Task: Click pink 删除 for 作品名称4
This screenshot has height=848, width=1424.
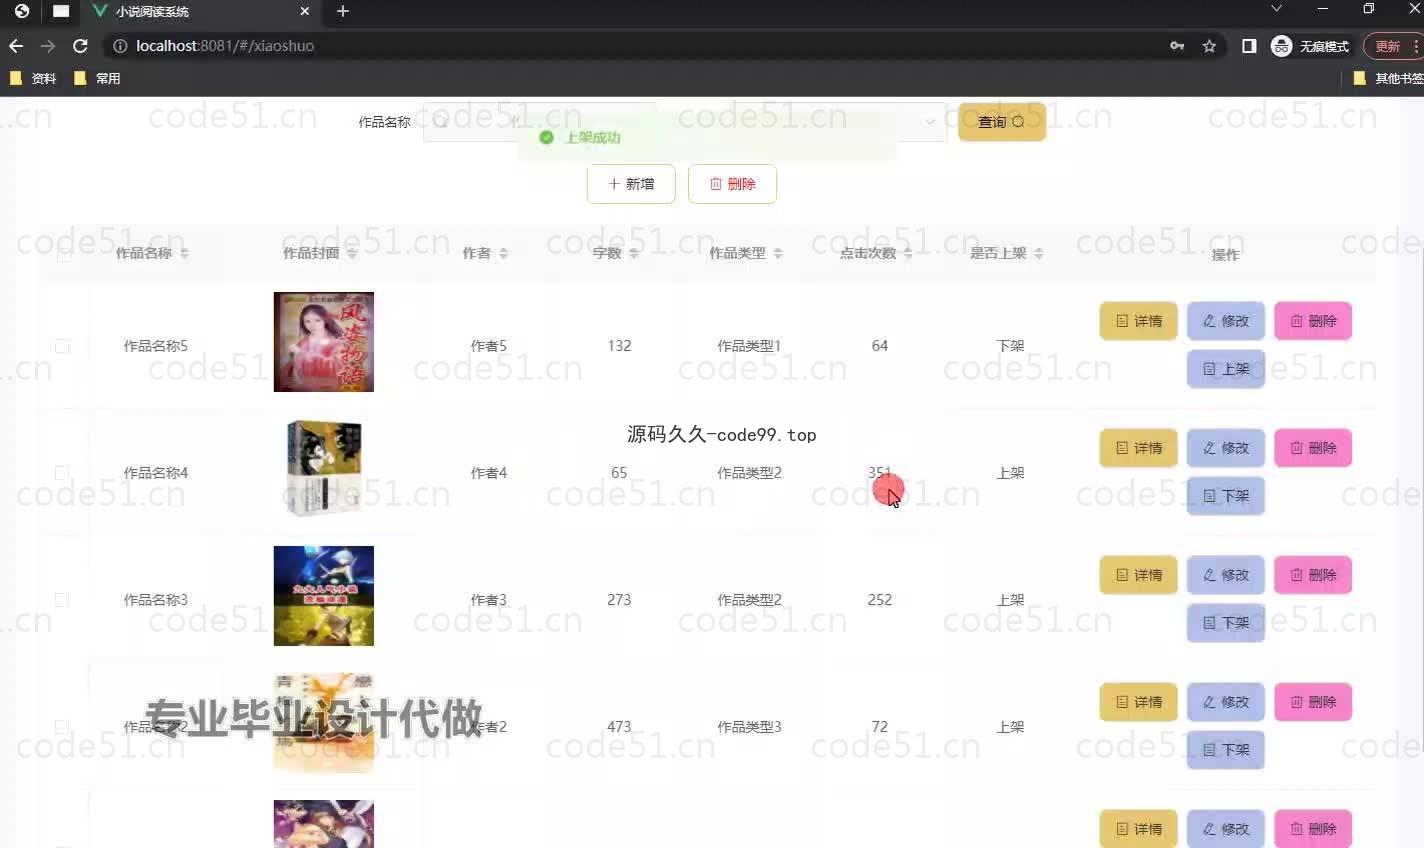Action: [x=1313, y=448]
